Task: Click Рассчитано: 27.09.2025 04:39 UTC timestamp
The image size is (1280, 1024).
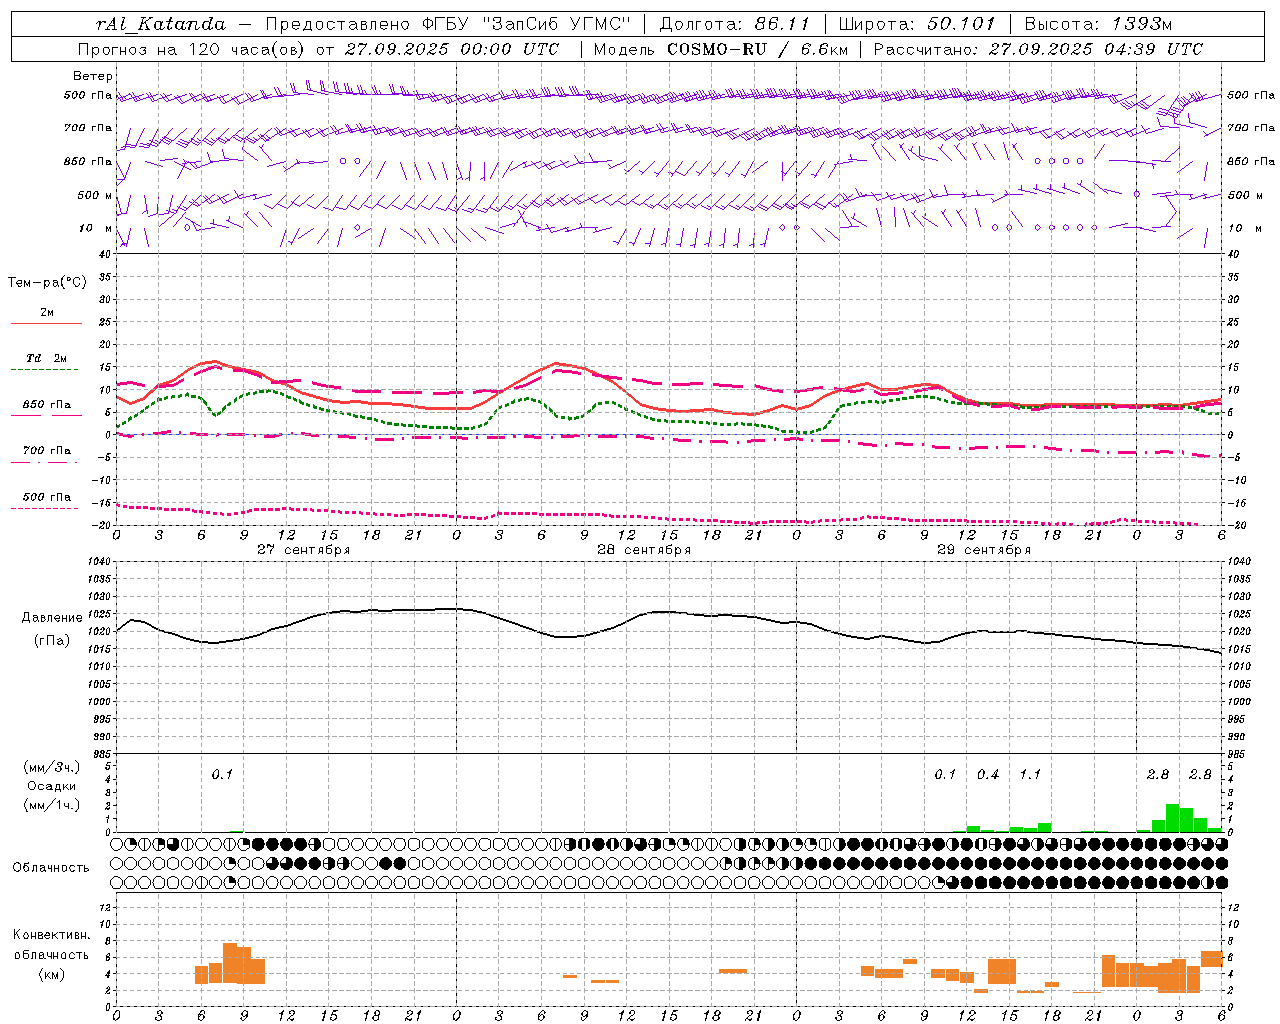Action: click(1038, 49)
